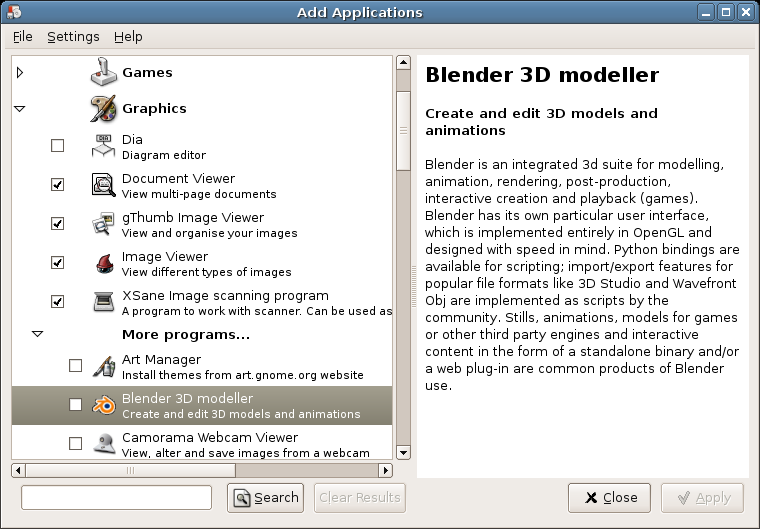
Task: Click the Games joystick icon
Action: point(104,72)
